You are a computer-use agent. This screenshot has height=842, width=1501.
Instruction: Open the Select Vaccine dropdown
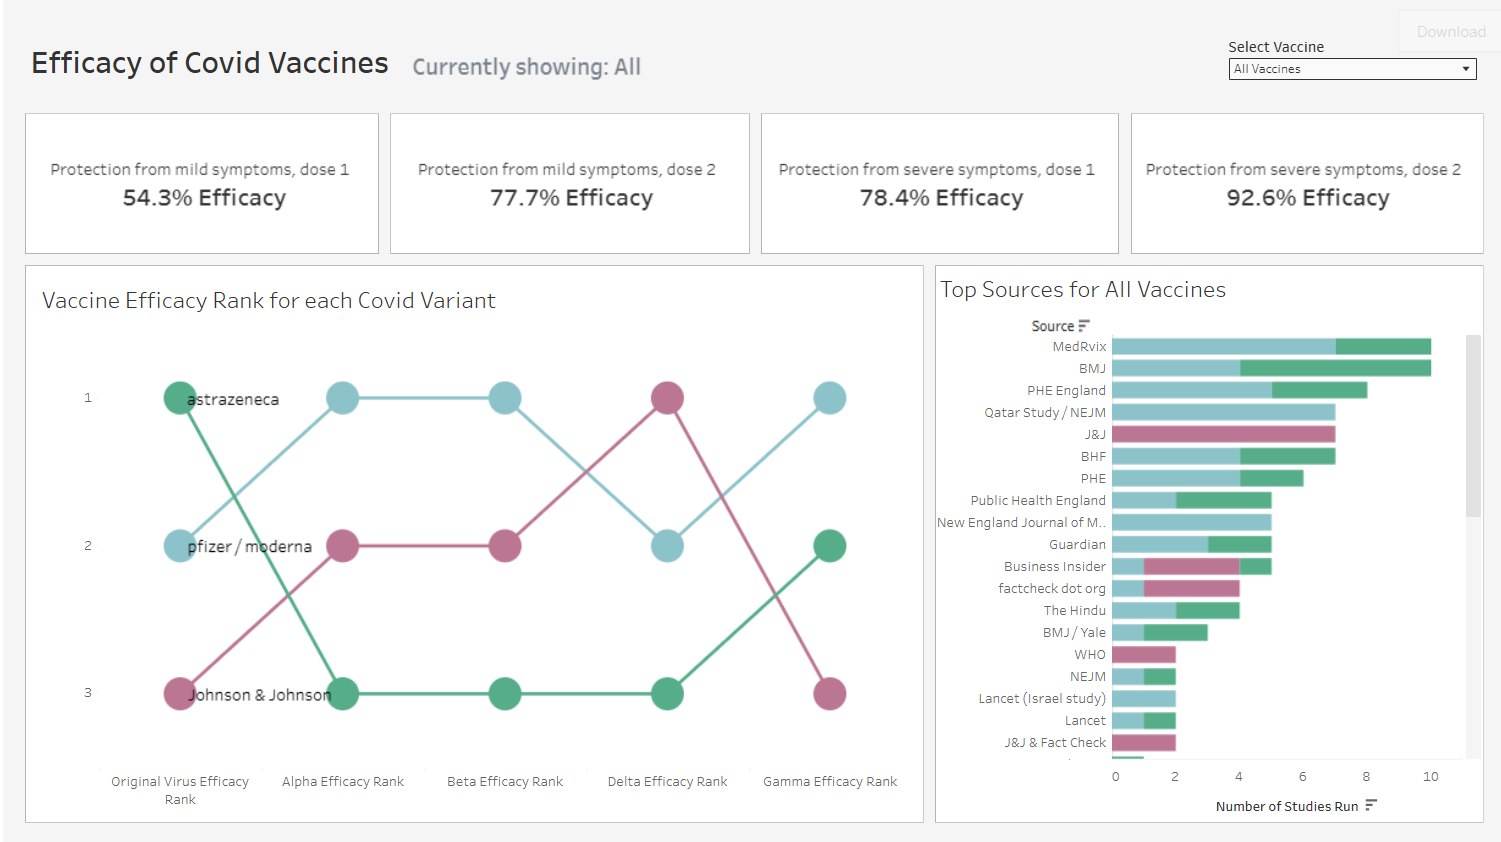tap(1352, 69)
